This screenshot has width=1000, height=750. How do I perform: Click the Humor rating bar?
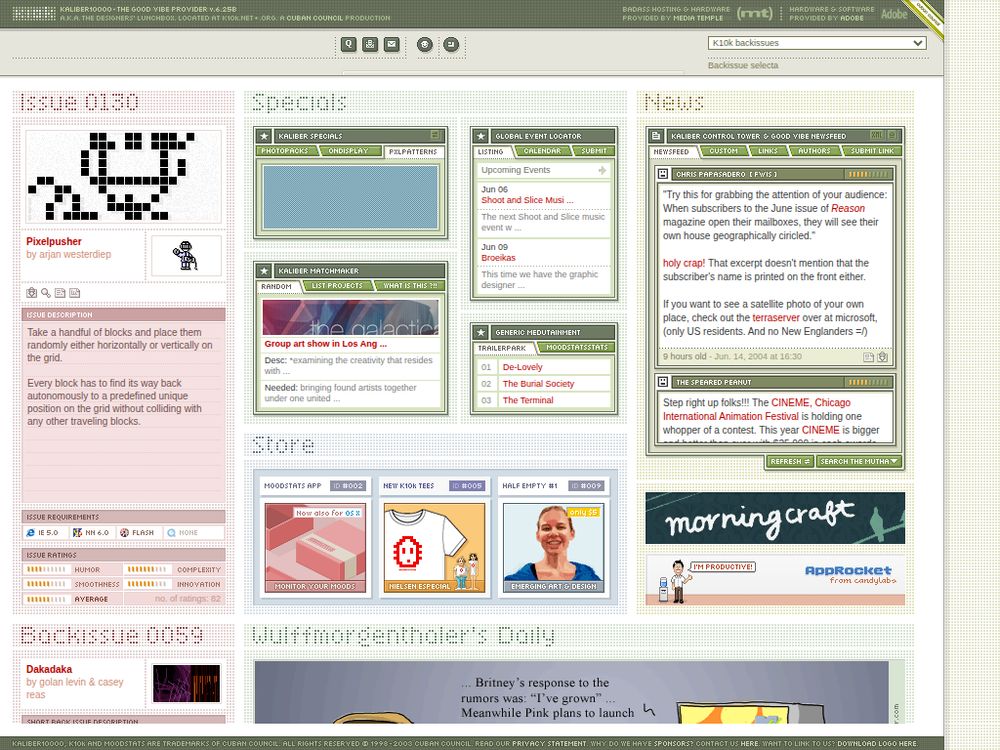(45, 570)
